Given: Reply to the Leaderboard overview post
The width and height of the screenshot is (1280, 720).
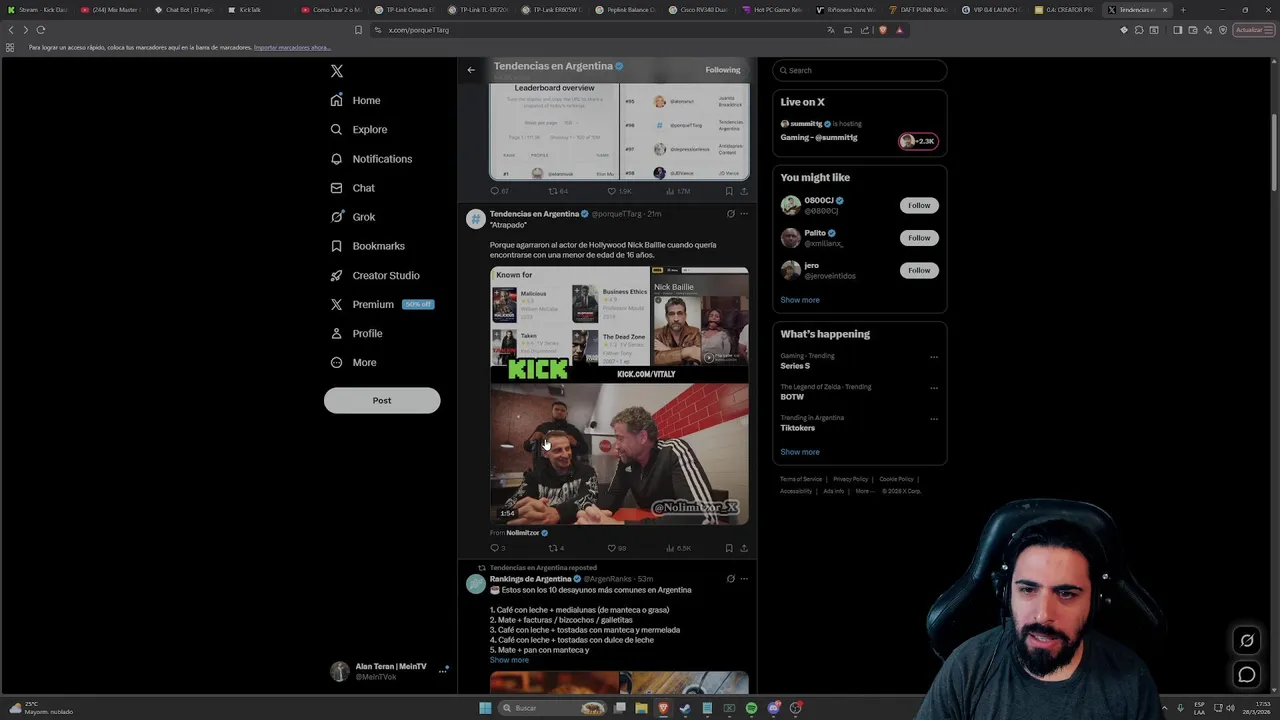Looking at the screenshot, I should tap(498, 191).
